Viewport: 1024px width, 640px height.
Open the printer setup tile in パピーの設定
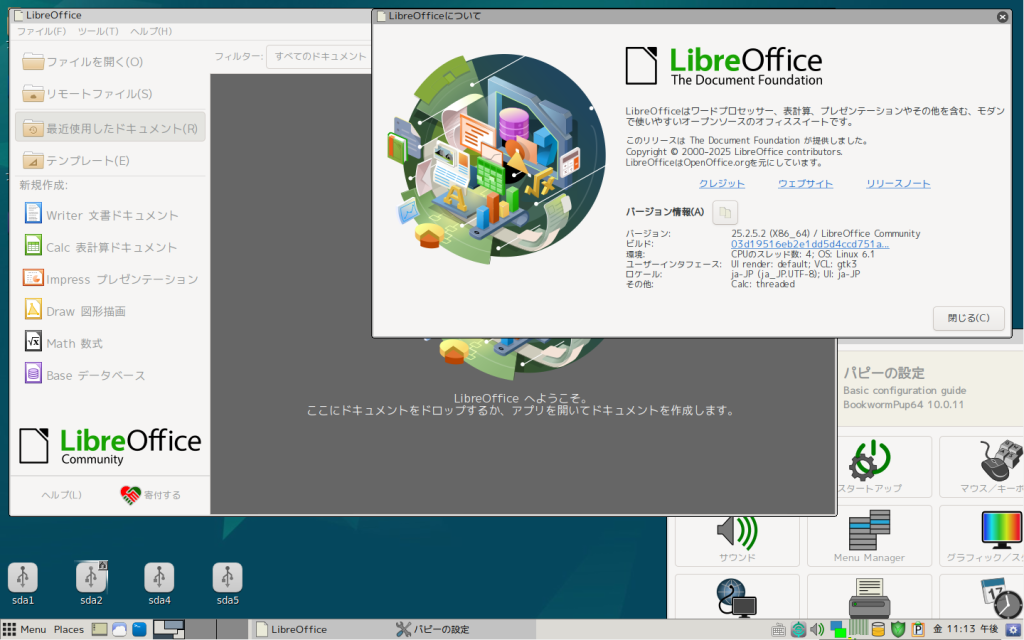click(869, 597)
